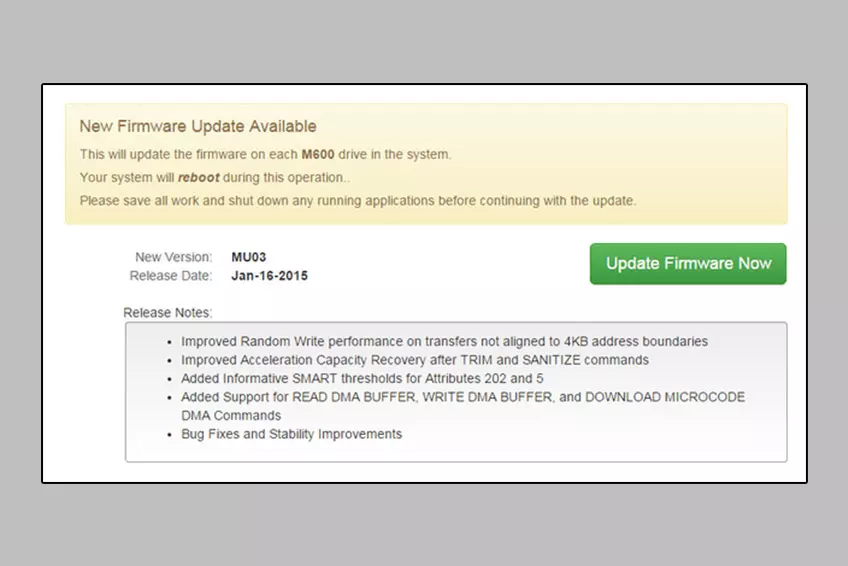
Task: Select the Jan-16-2015 date value
Action: [270, 276]
